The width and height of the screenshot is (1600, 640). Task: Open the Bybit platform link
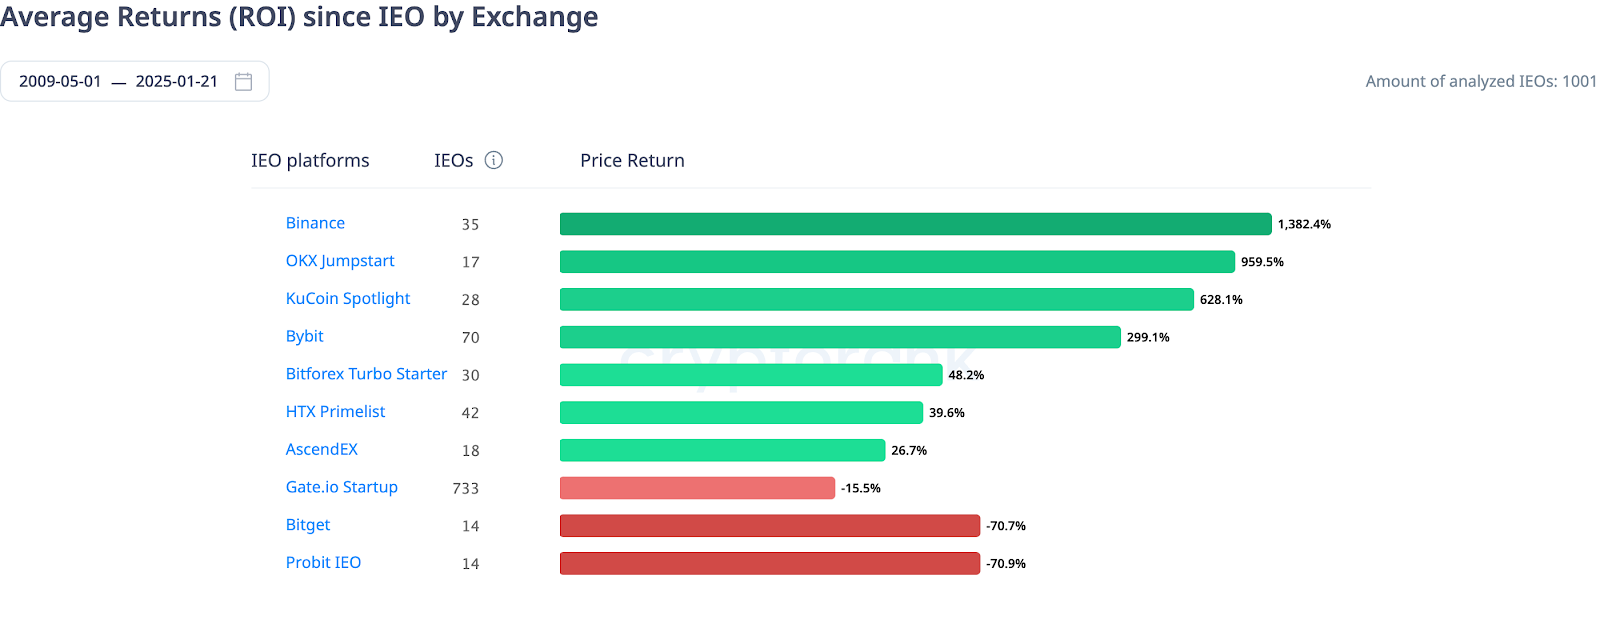pos(305,336)
